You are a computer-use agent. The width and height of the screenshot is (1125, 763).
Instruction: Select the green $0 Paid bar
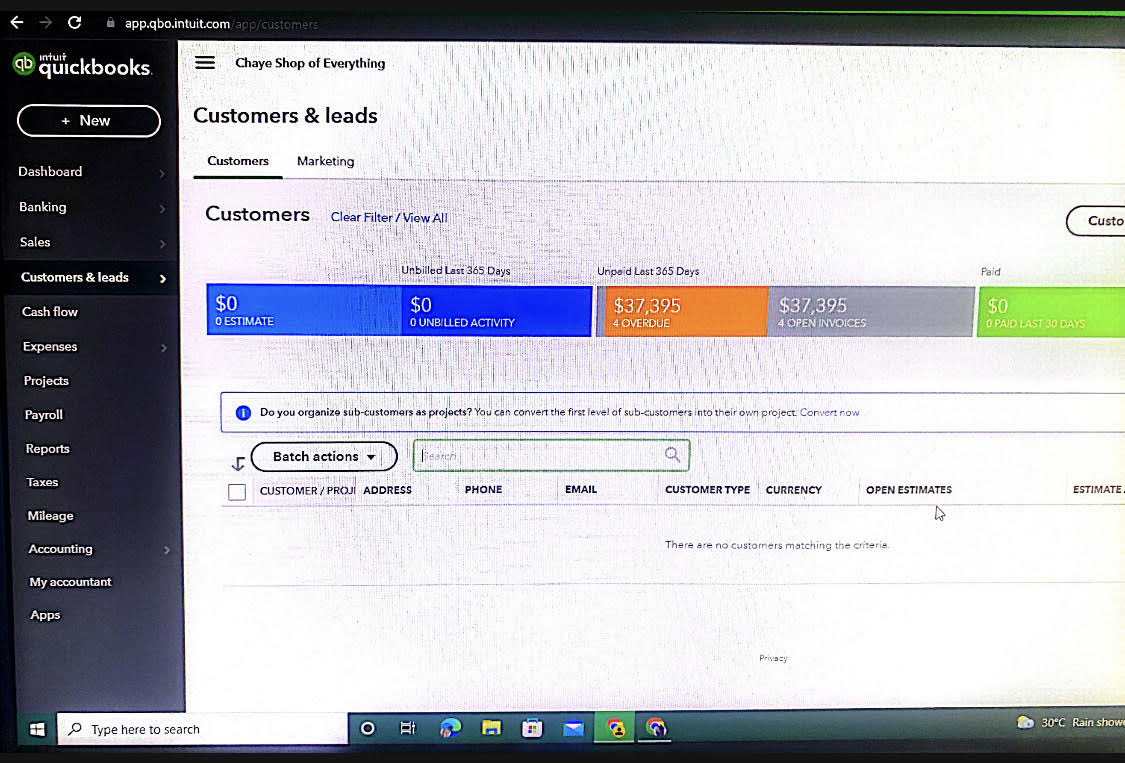point(1051,312)
